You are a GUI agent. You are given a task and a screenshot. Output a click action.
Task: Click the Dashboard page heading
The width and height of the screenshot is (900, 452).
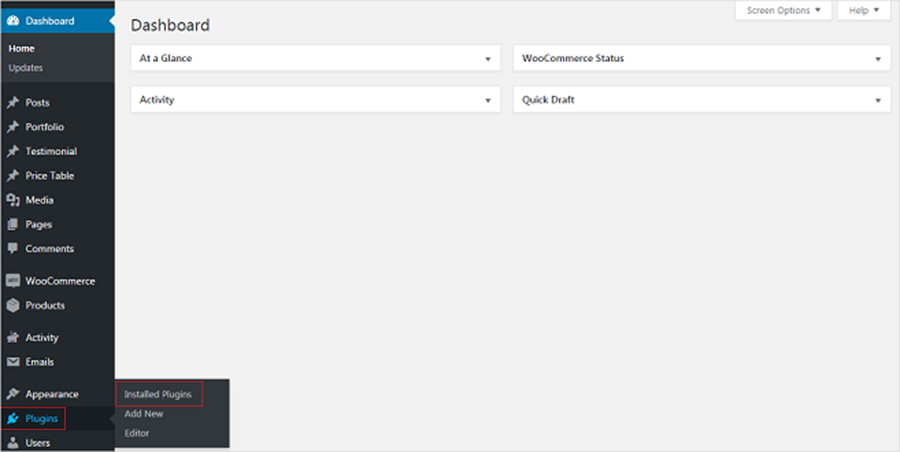point(170,25)
